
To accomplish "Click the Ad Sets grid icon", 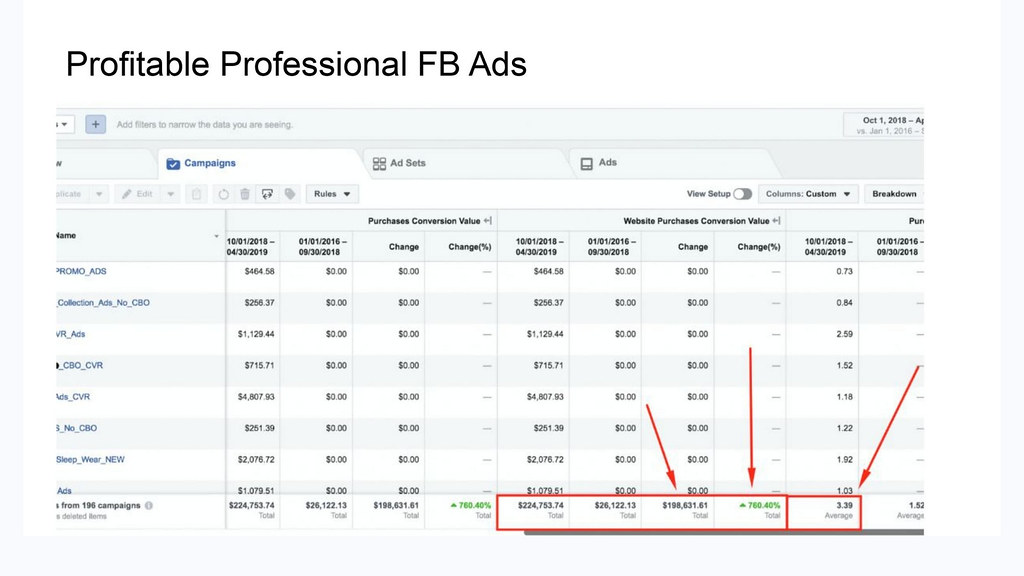I will tap(379, 163).
